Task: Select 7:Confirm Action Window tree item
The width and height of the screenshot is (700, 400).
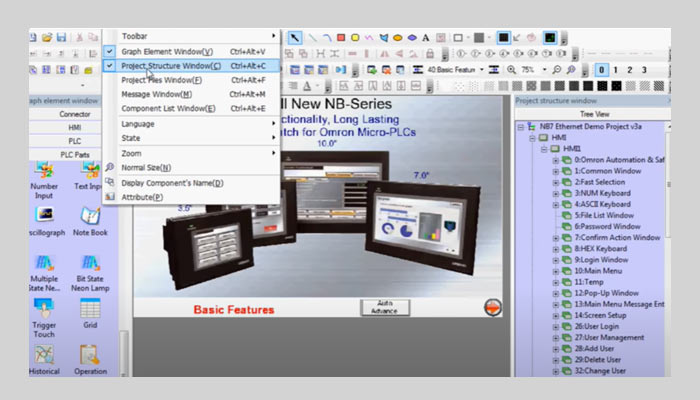Action: tap(617, 238)
